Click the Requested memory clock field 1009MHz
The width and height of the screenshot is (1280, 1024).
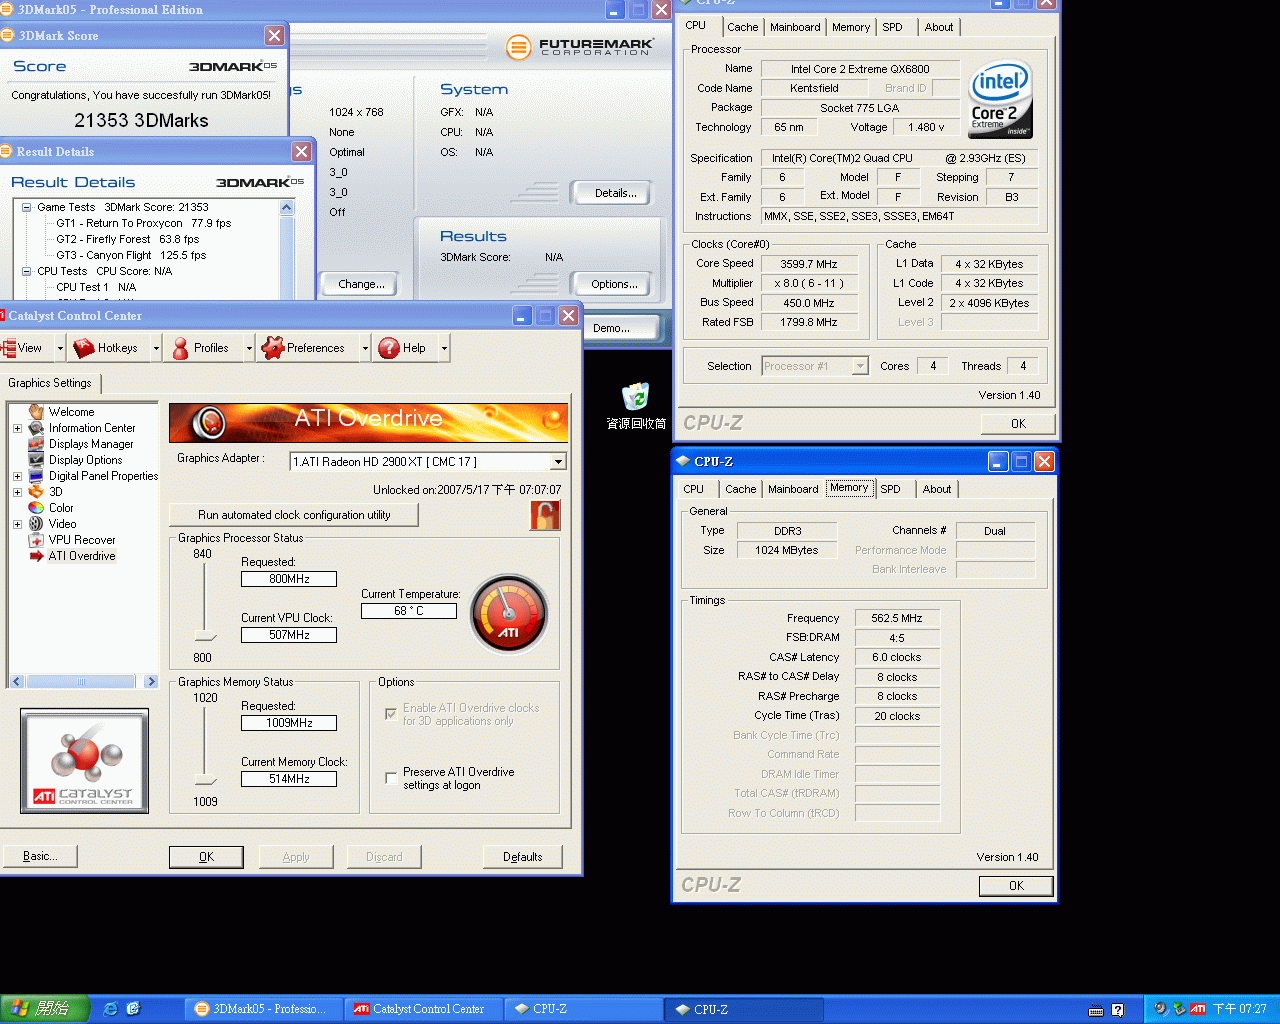tap(289, 723)
